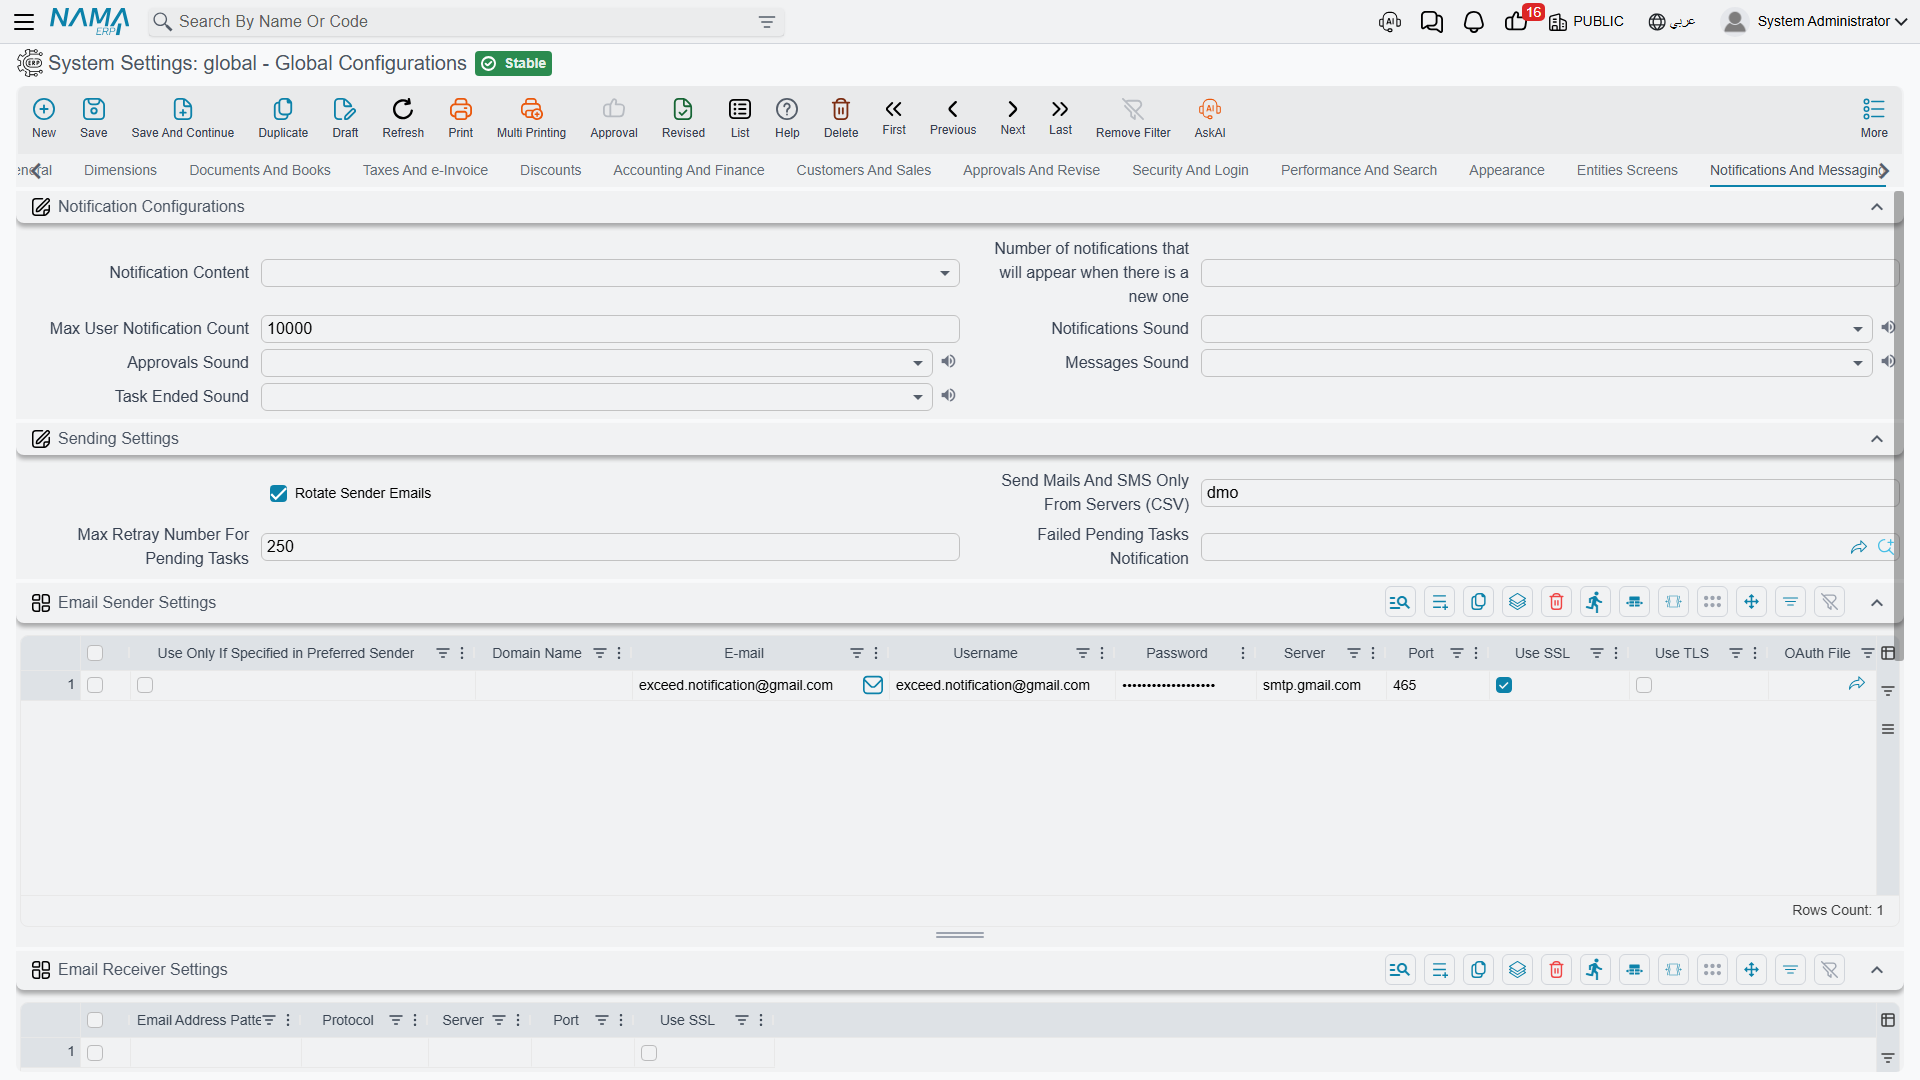
Task: Open the Accounting And Finance tab
Action: 688,170
